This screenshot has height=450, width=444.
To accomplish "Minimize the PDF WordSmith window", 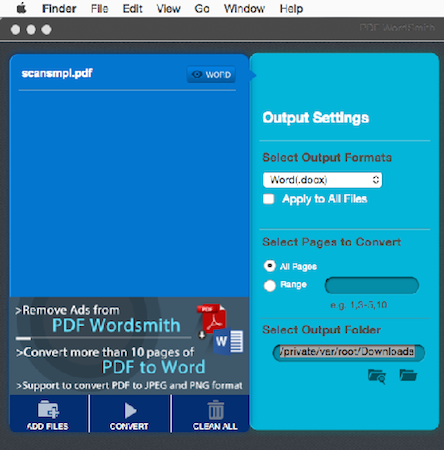I will [x=31, y=30].
